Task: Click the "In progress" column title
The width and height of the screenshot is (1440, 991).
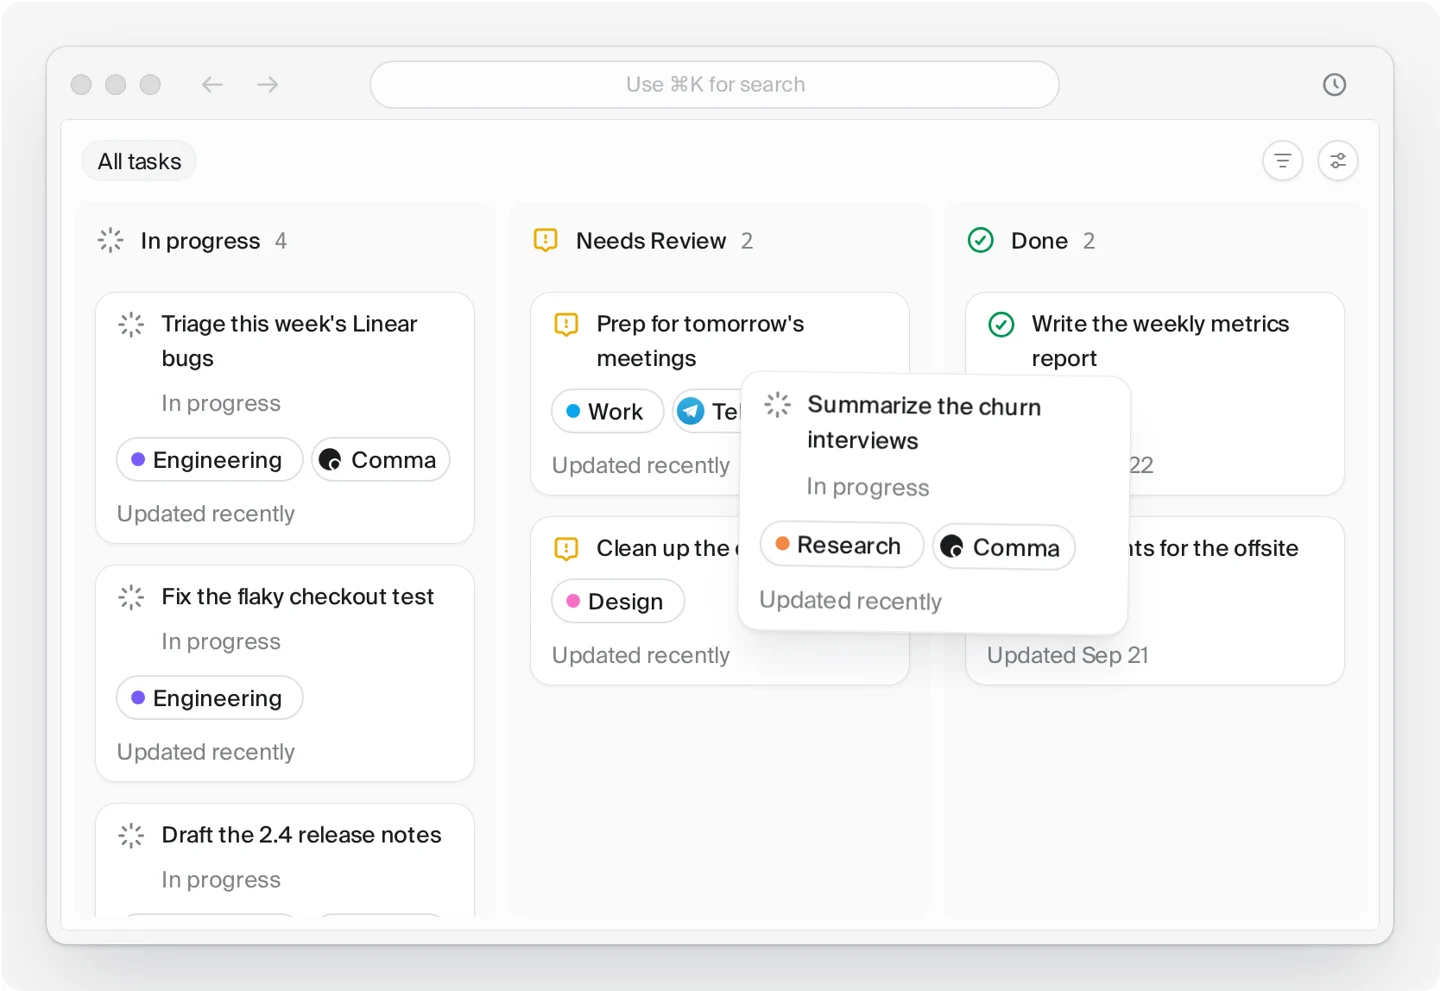Action: tap(200, 241)
